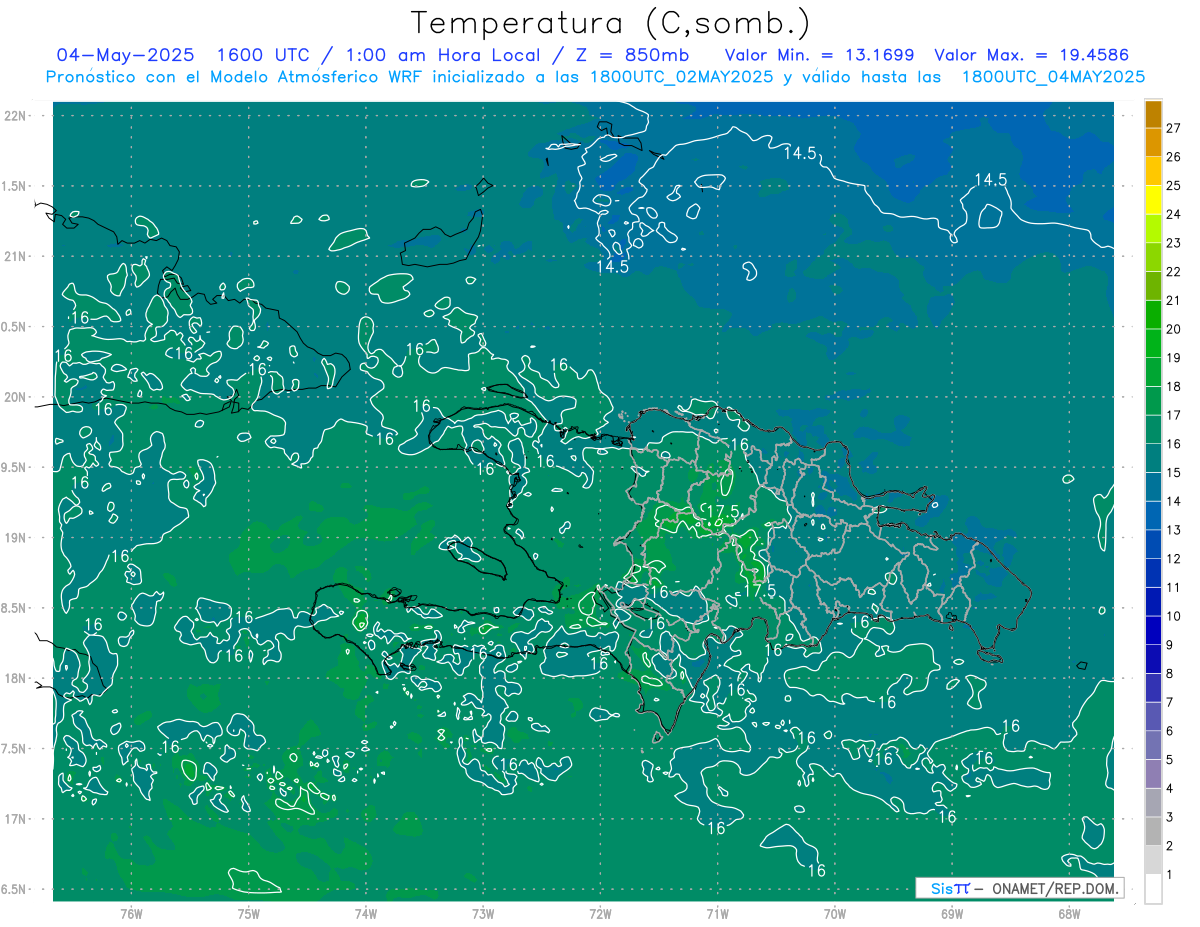Click the "1" color scale label
1200x927 pixels.
tap(1170, 874)
